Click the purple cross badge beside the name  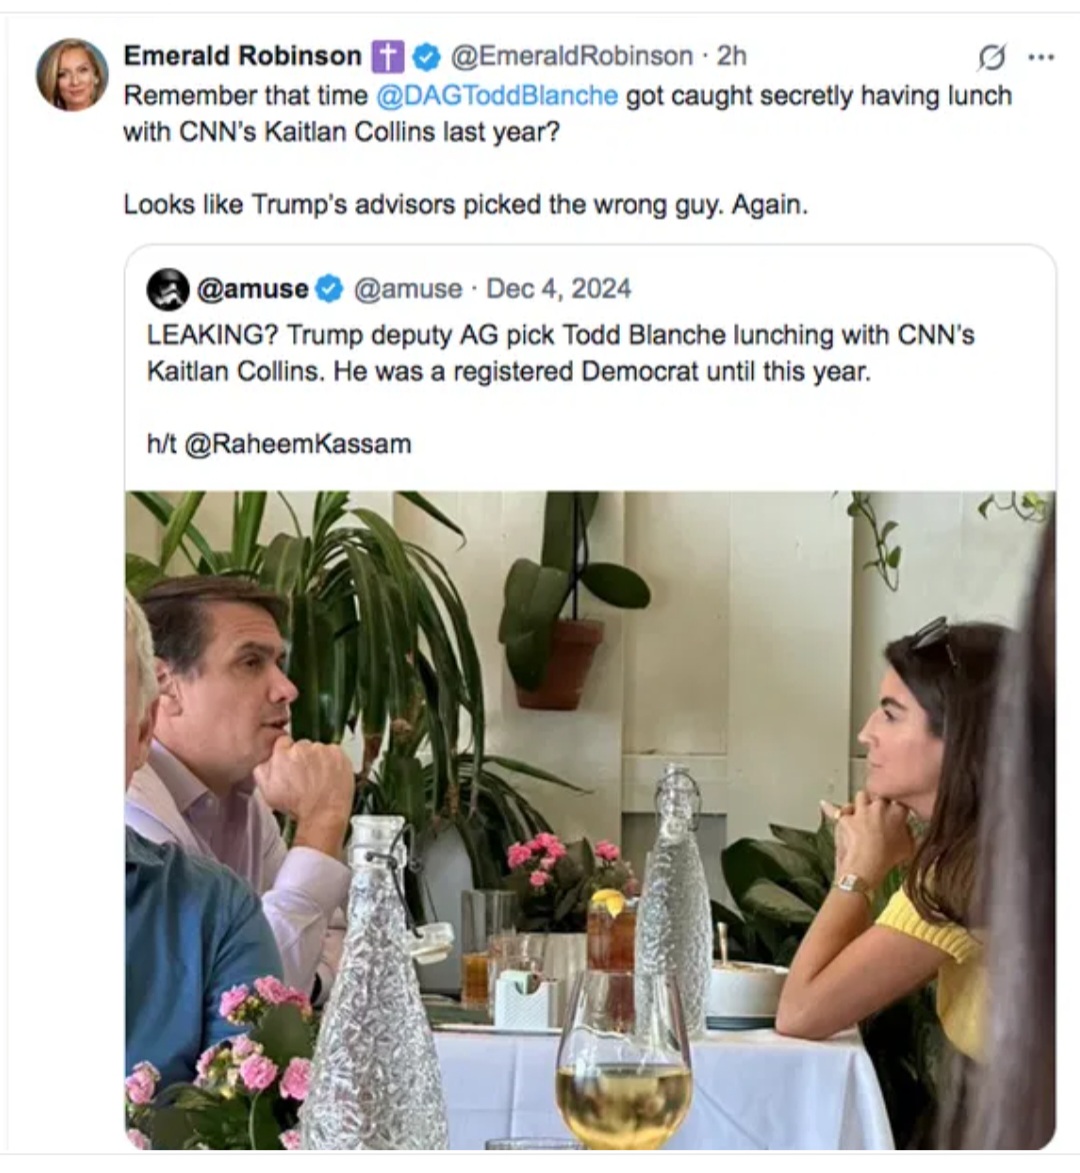[x=387, y=57]
